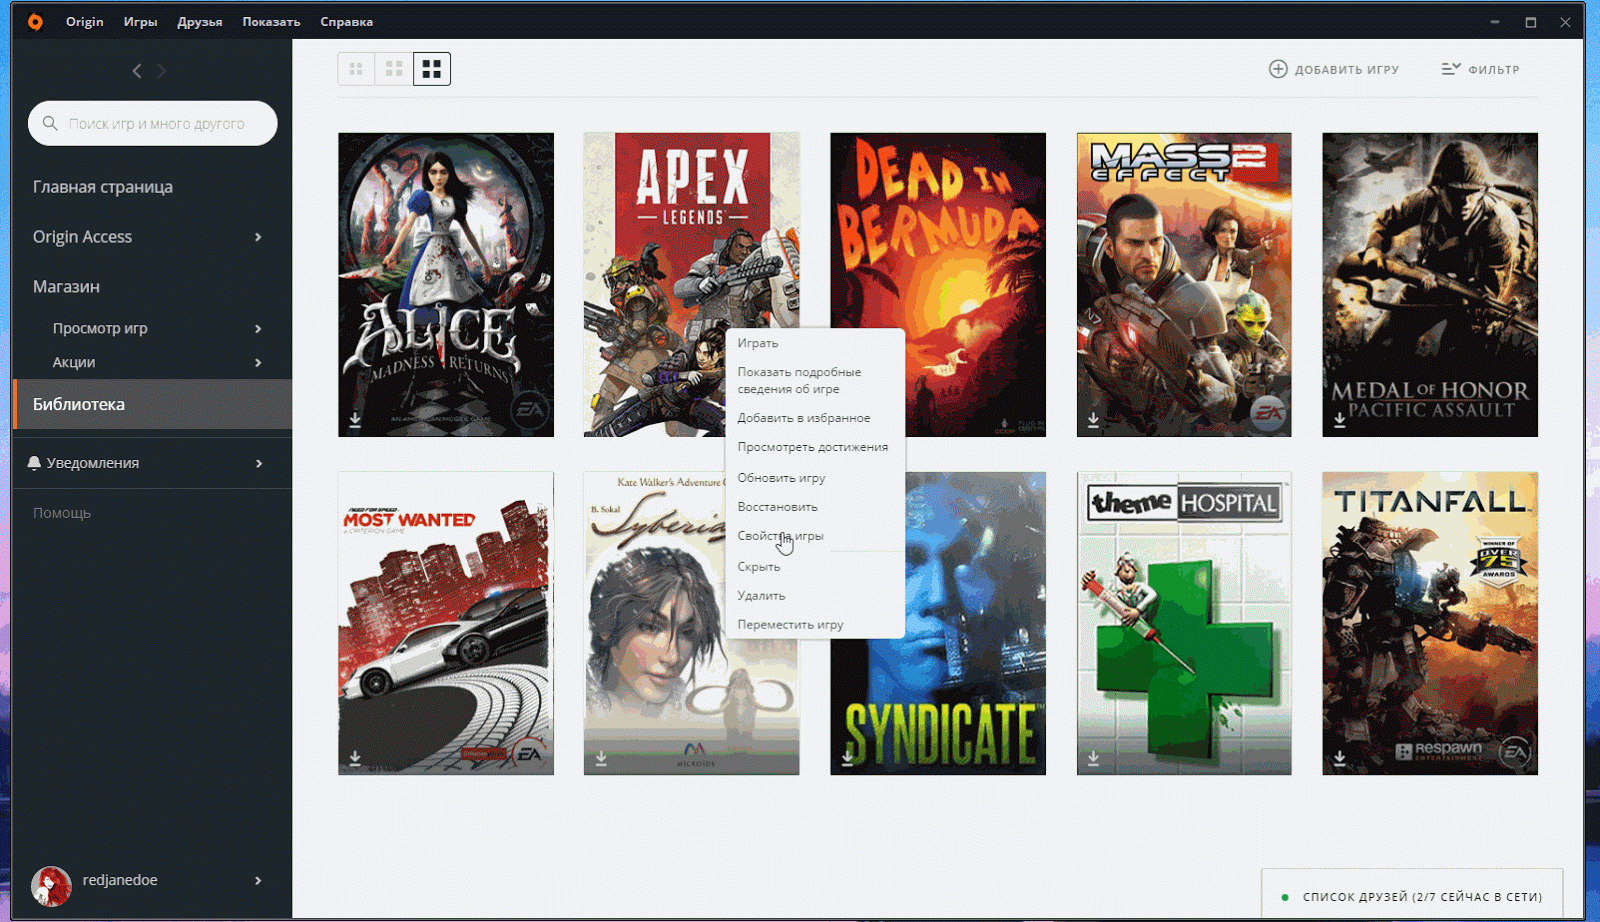The width and height of the screenshot is (1600, 922).
Task: Switch to medium tile grid view
Action: 394,69
